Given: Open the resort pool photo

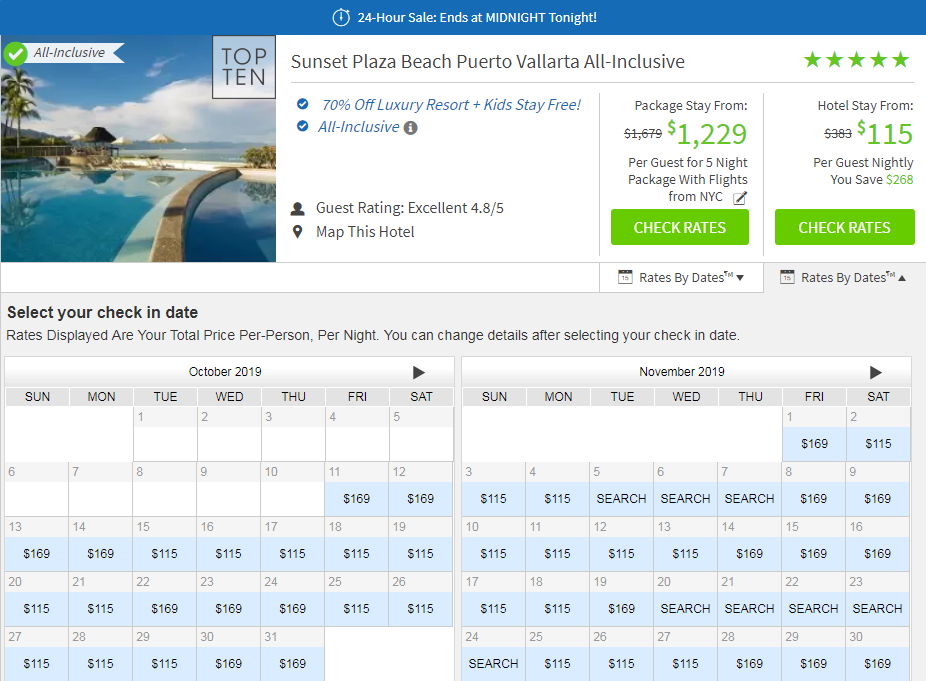Looking at the screenshot, I should point(138,149).
